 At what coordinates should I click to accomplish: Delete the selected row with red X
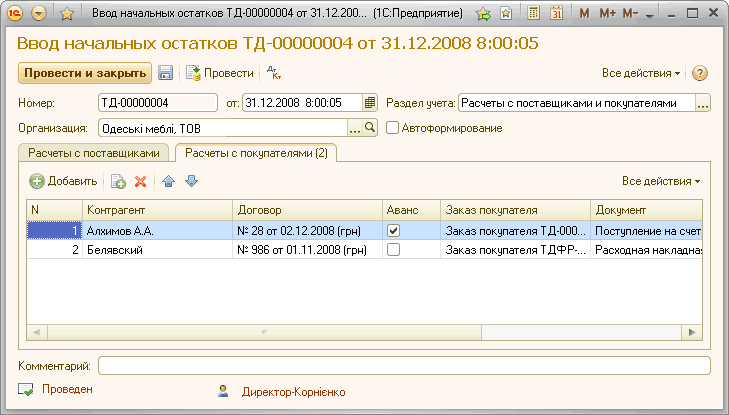tap(141, 181)
